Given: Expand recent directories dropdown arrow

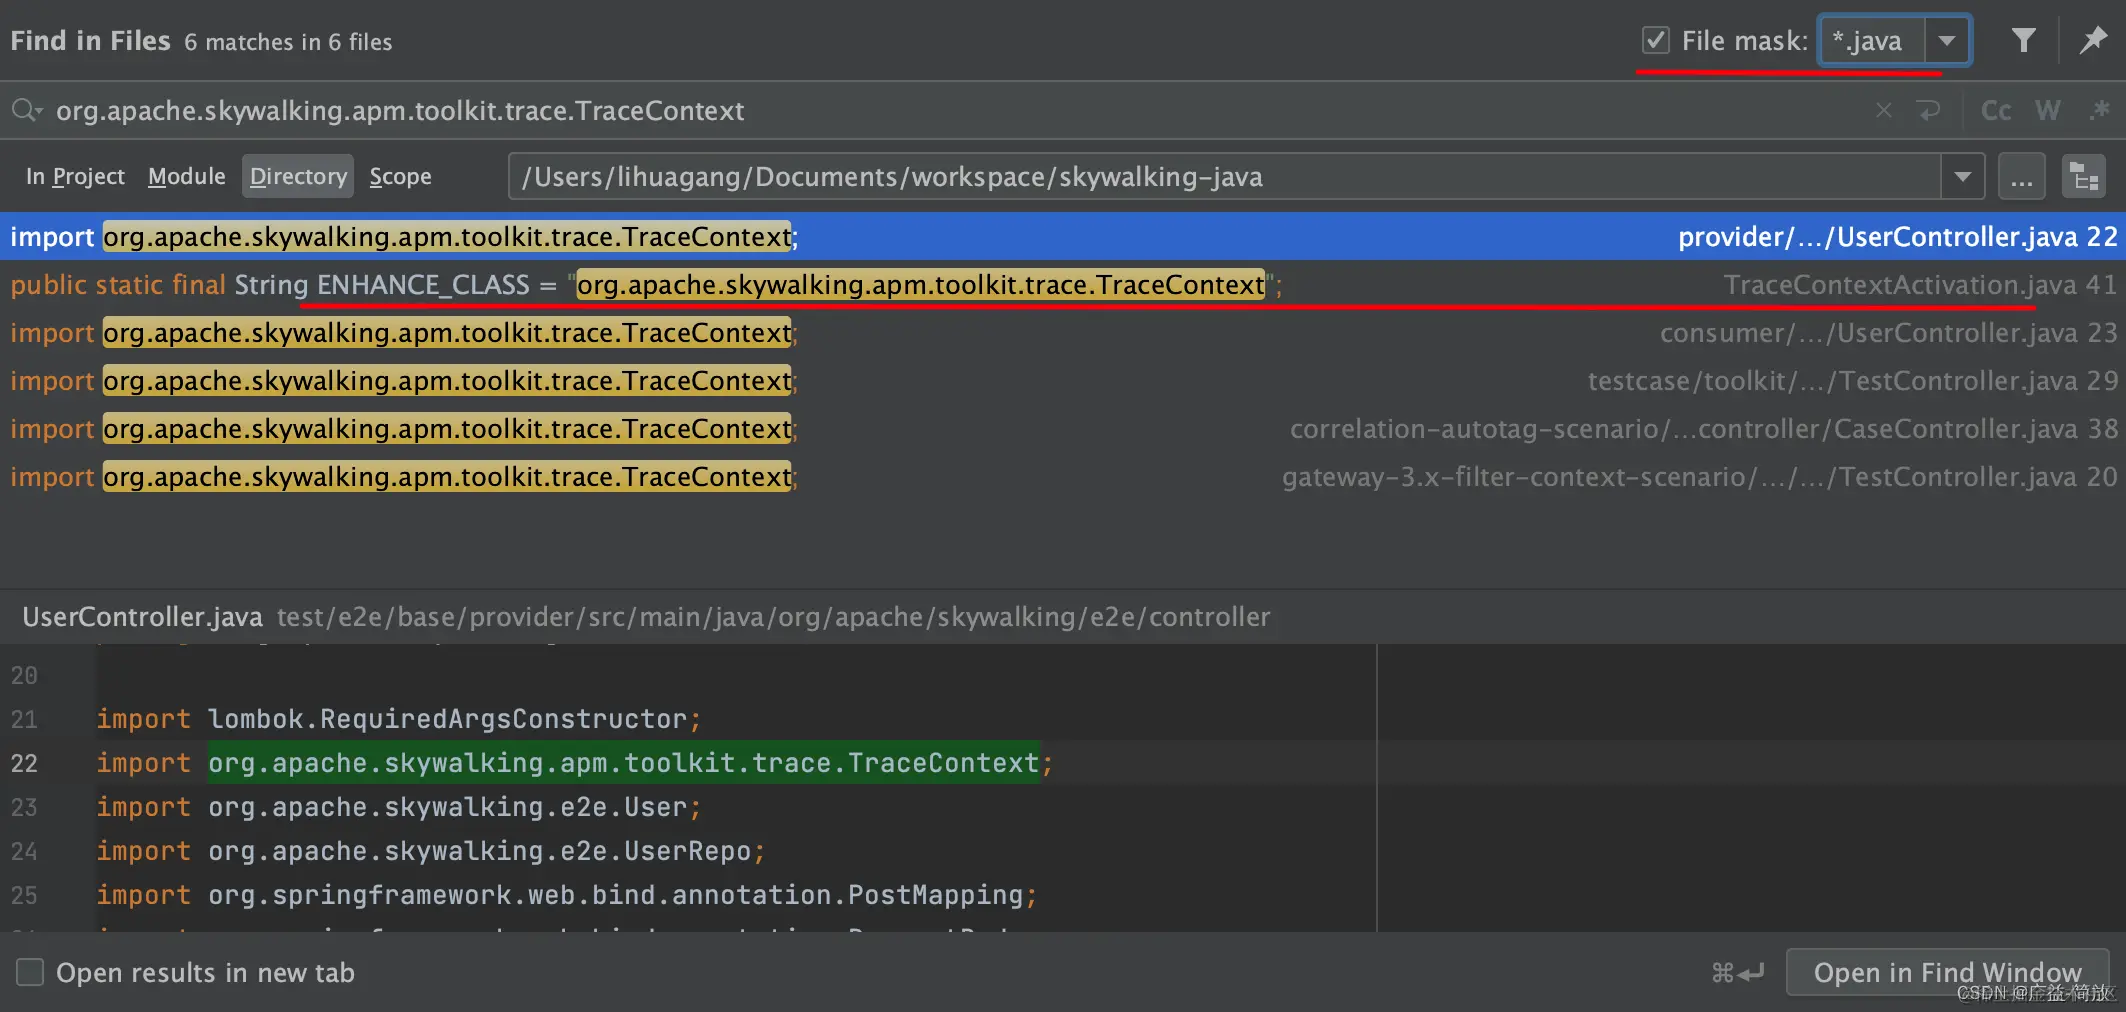Looking at the screenshot, I should (1962, 177).
